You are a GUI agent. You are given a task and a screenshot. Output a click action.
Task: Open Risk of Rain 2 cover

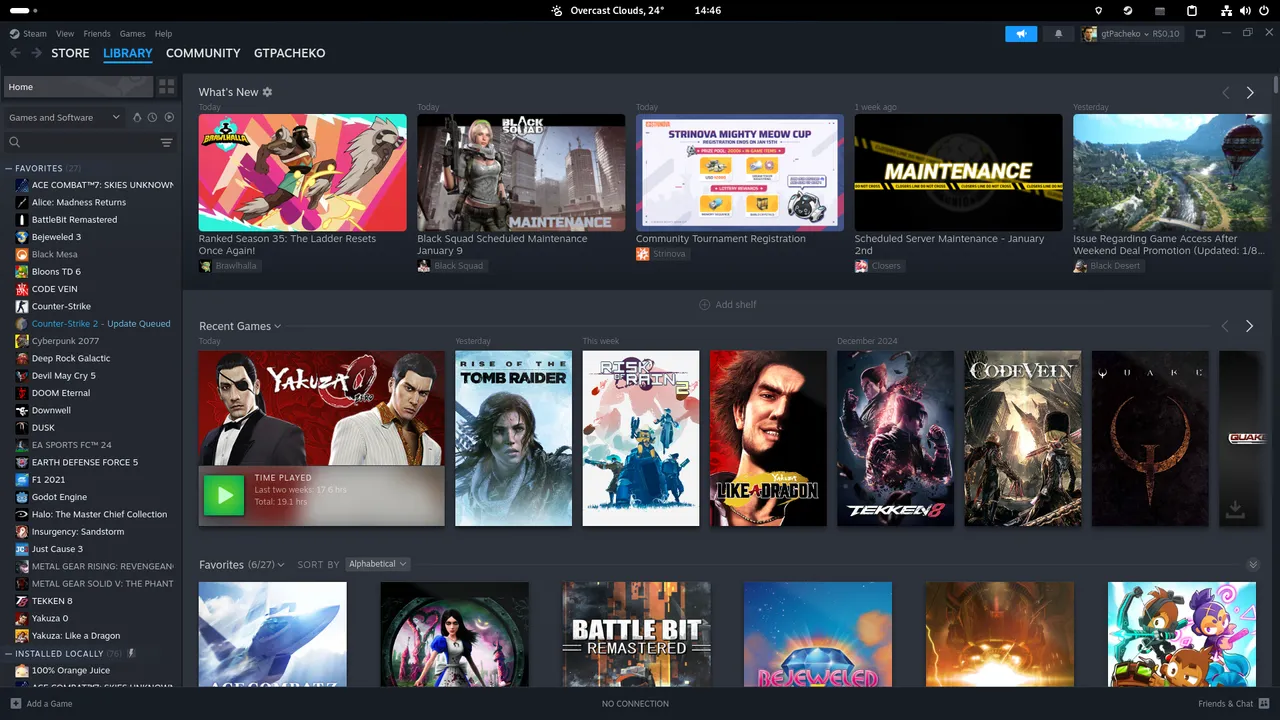click(x=641, y=438)
